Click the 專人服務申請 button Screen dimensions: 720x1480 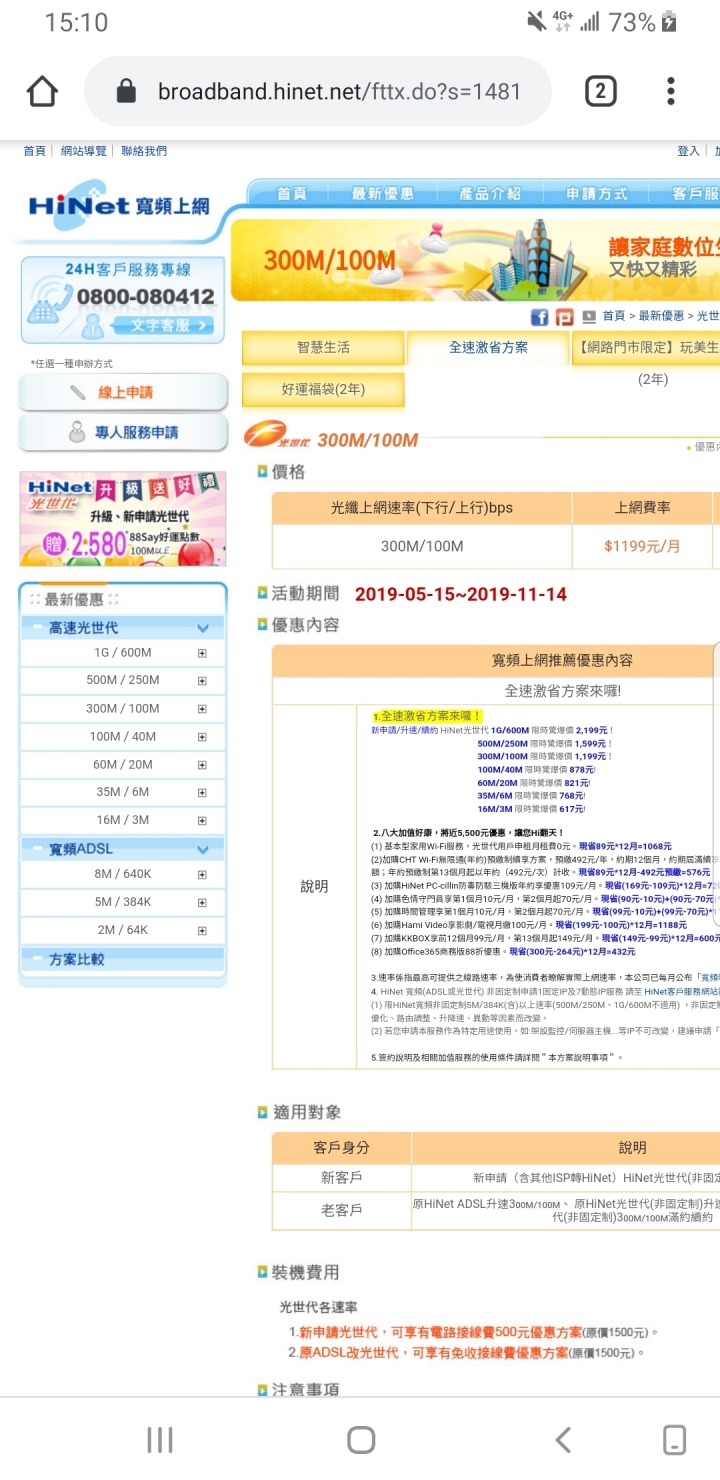point(123,433)
